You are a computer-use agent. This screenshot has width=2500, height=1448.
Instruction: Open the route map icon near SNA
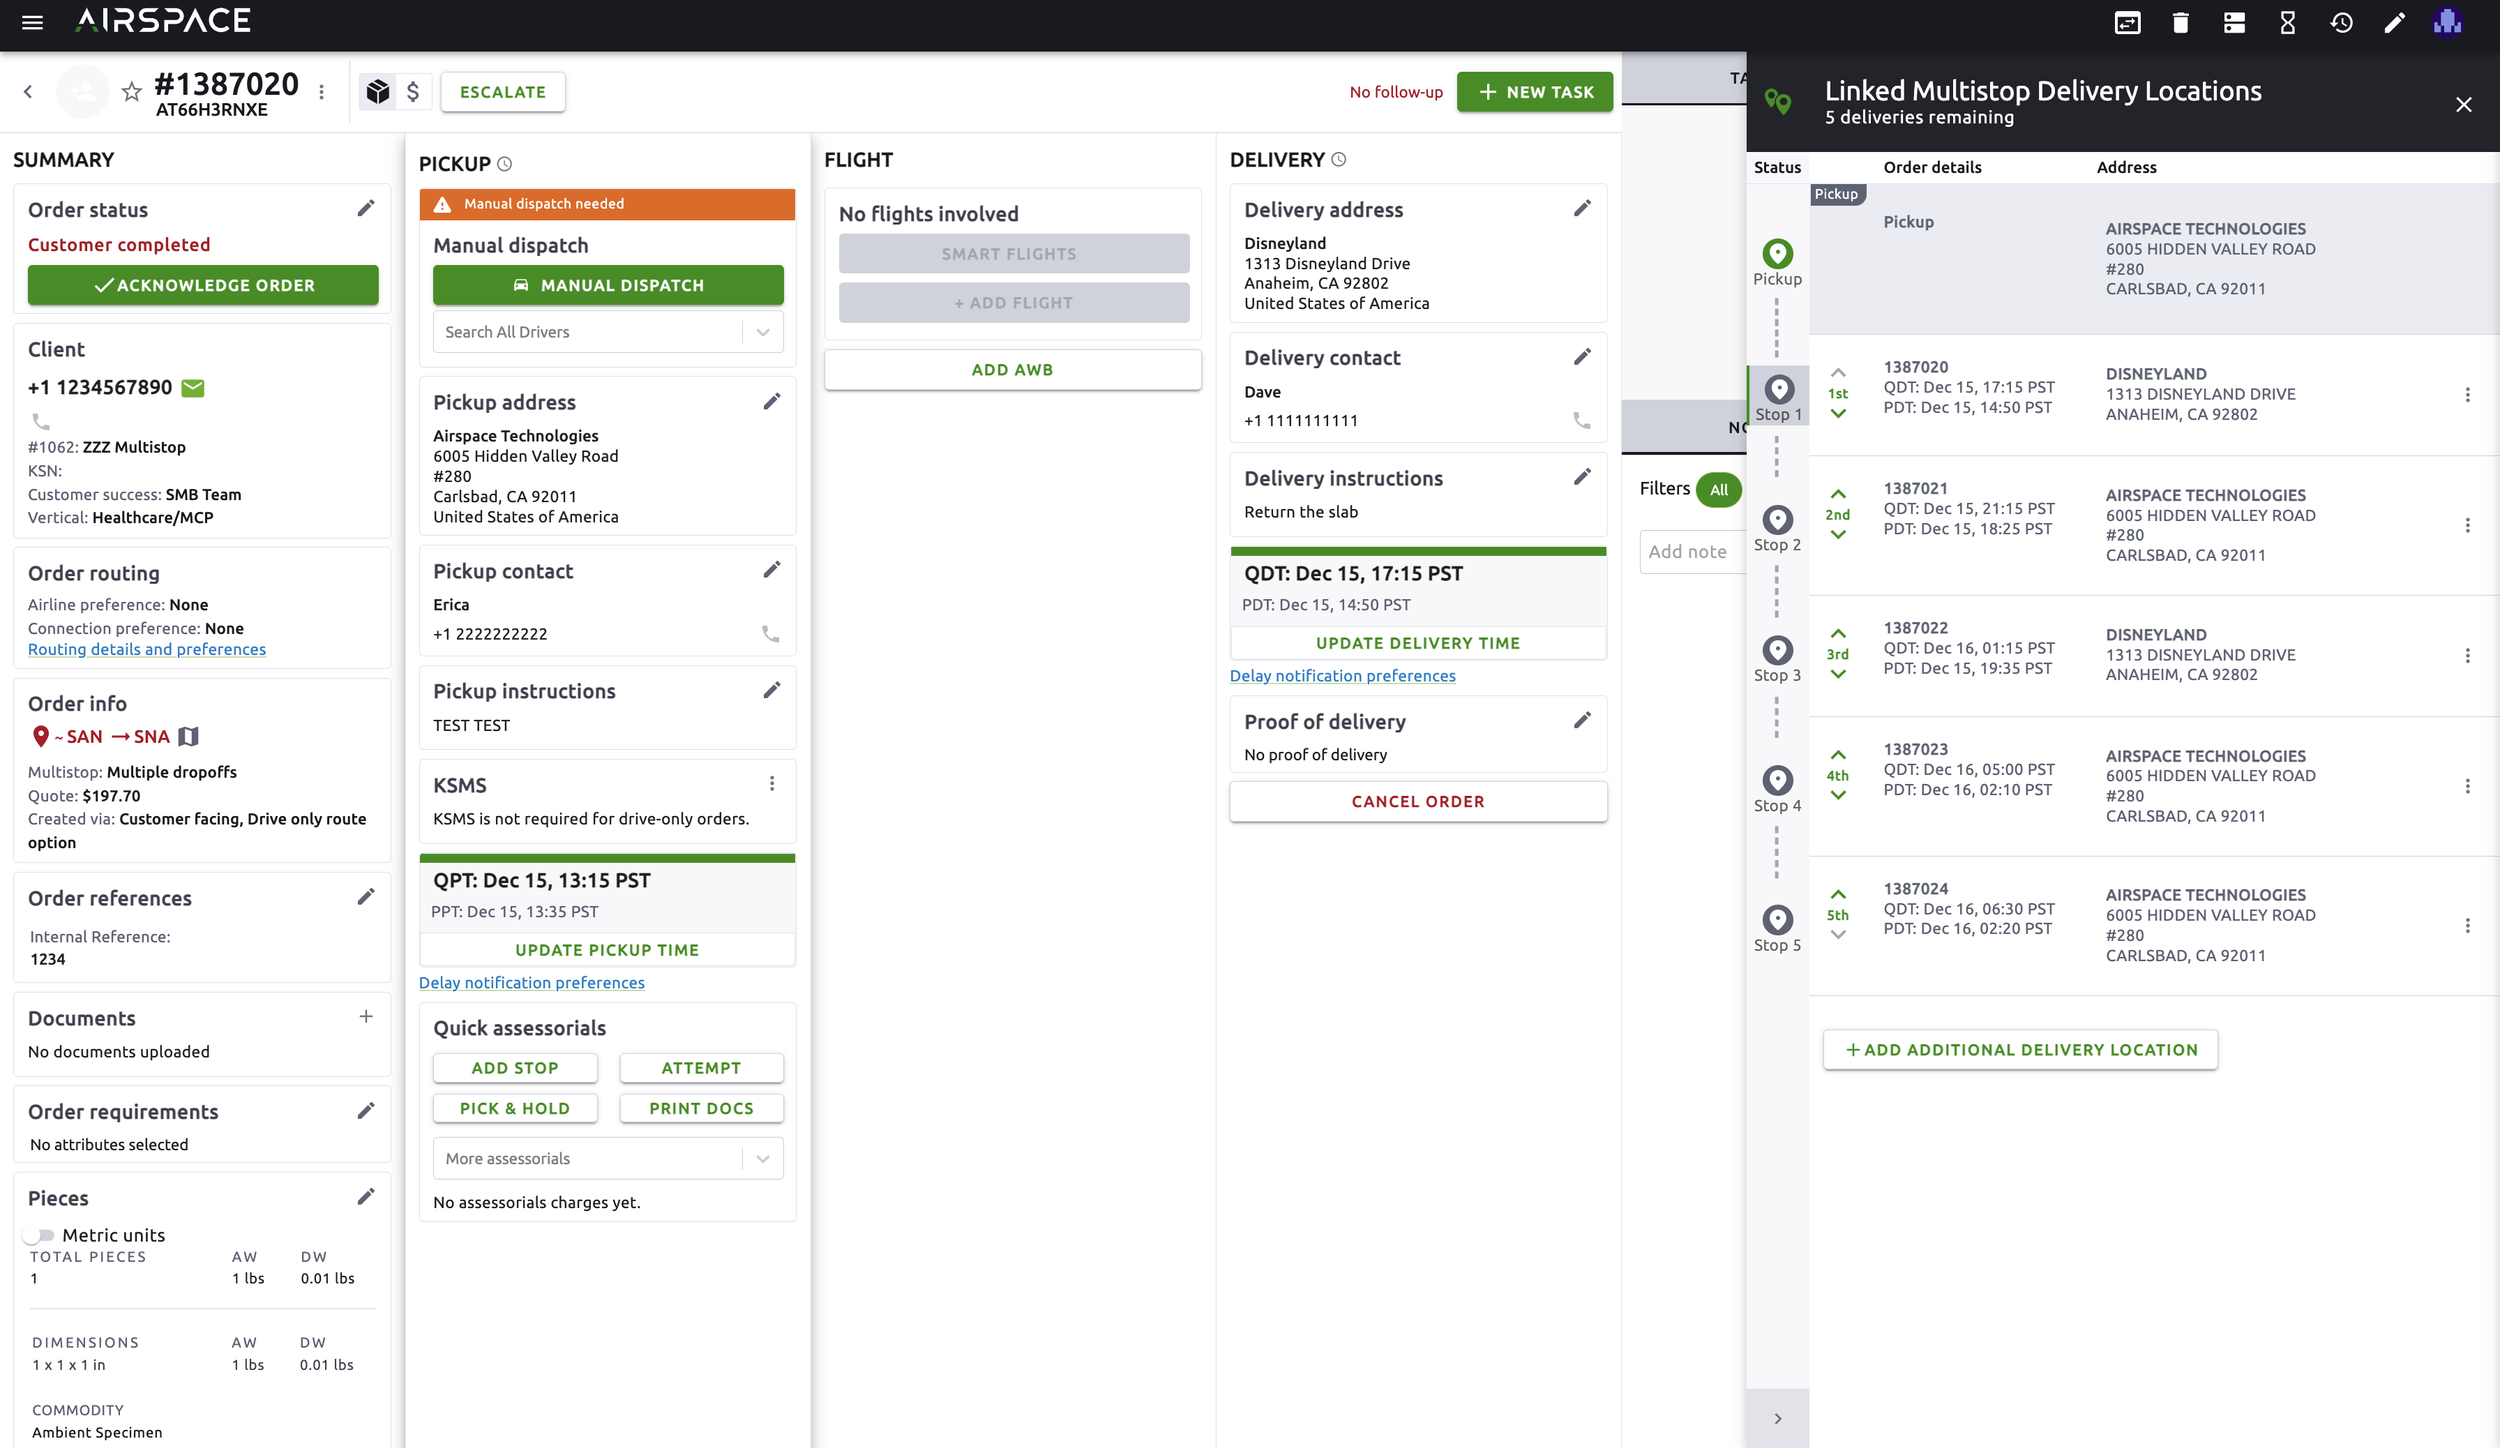pyautogui.click(x=189, y=737)
